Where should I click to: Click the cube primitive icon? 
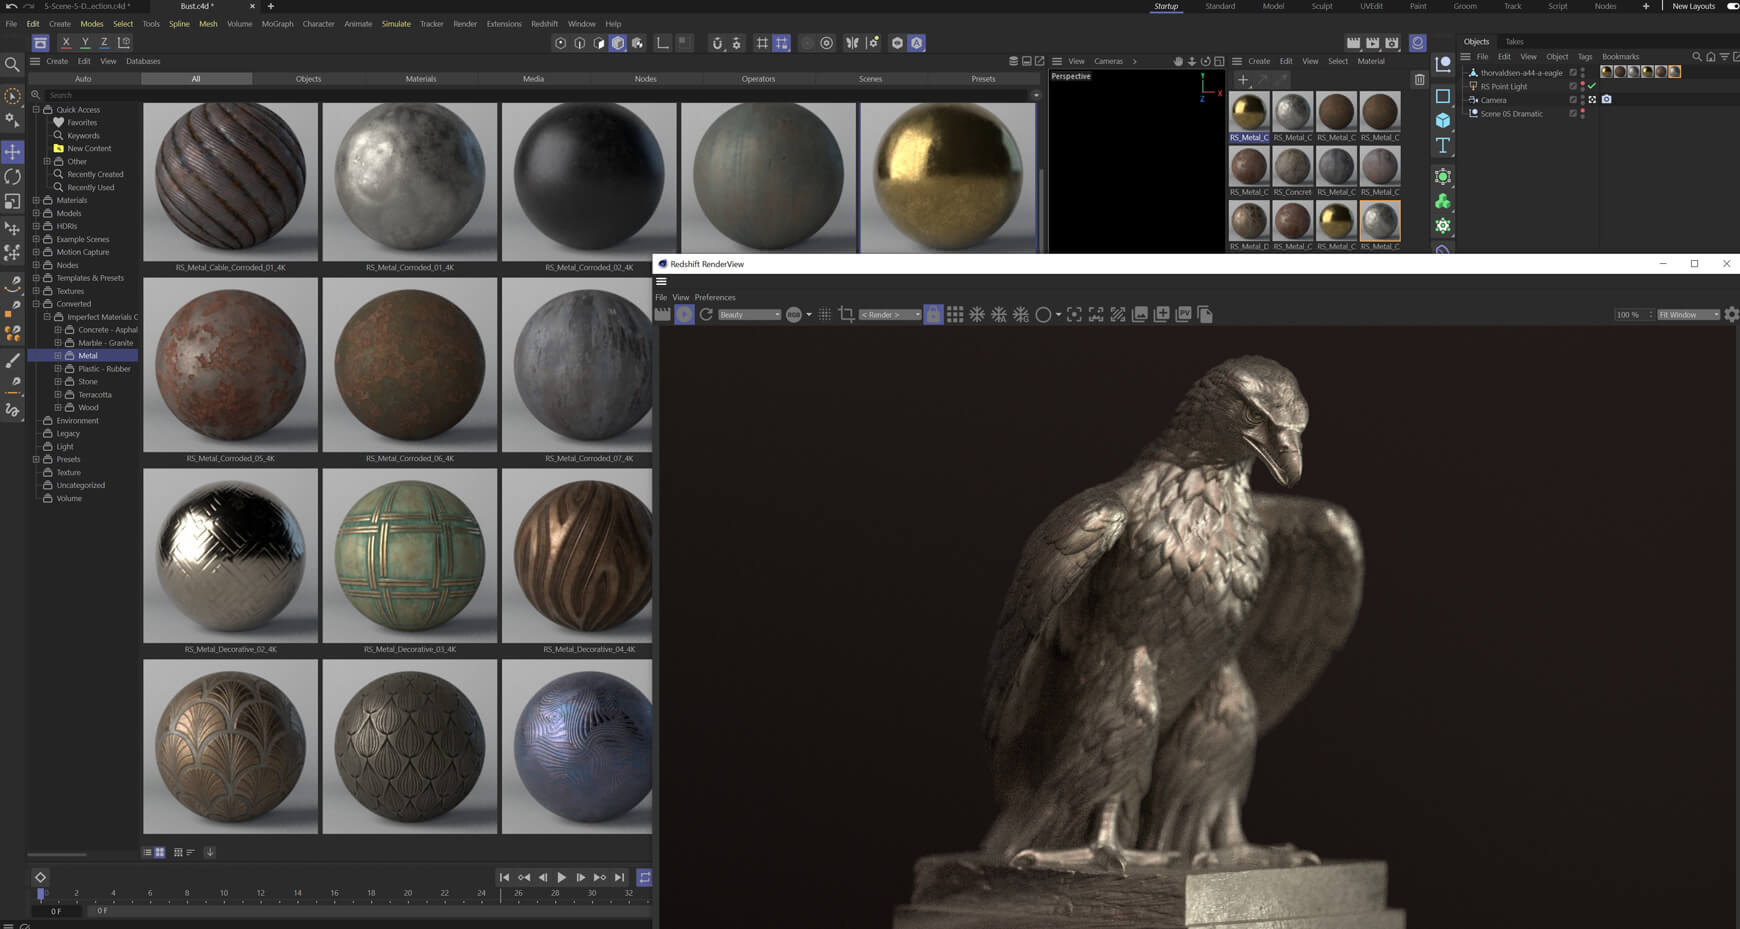(1442, 121)
